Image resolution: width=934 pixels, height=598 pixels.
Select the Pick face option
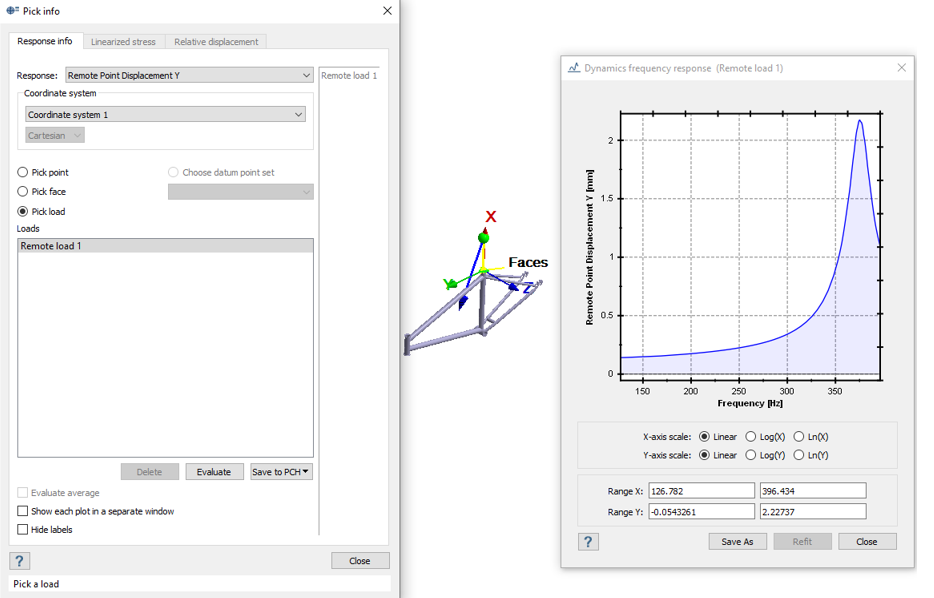23,192
